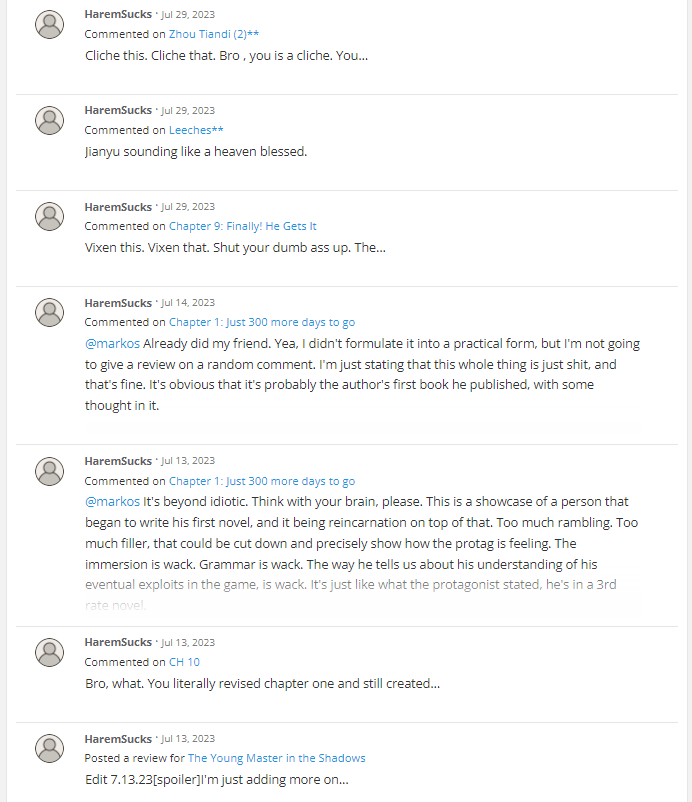Click the @markos mention before "Already did my friend"
This screenshot has width=692, height=802.
[x=112, y=343]
